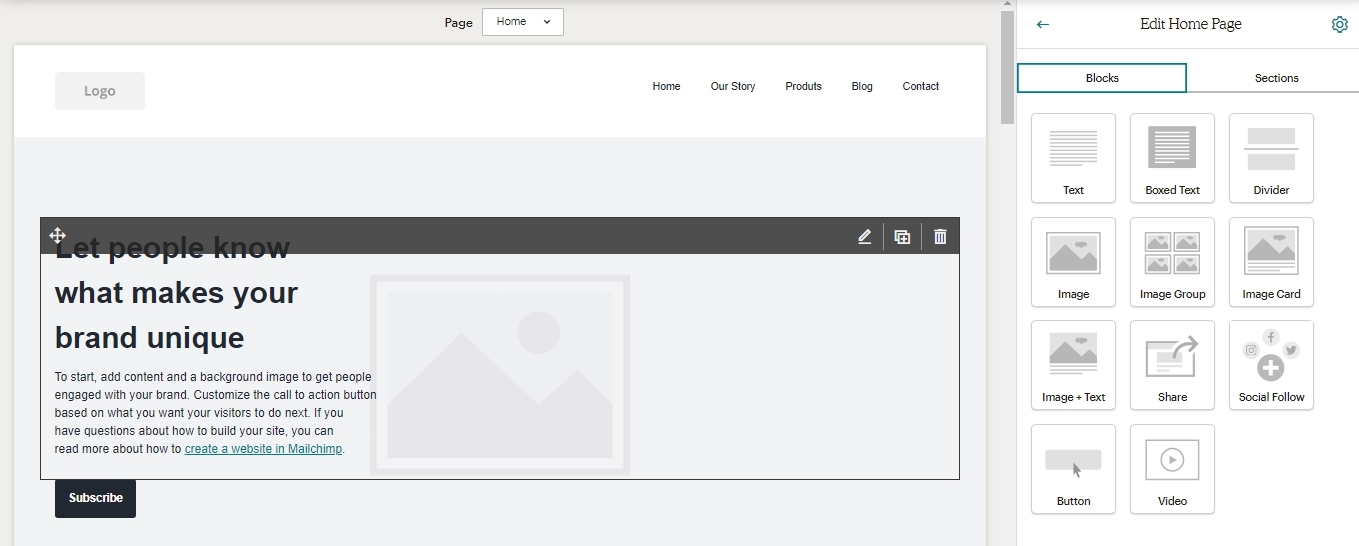
Task: Add a Text block
Action: [1073, 158]
